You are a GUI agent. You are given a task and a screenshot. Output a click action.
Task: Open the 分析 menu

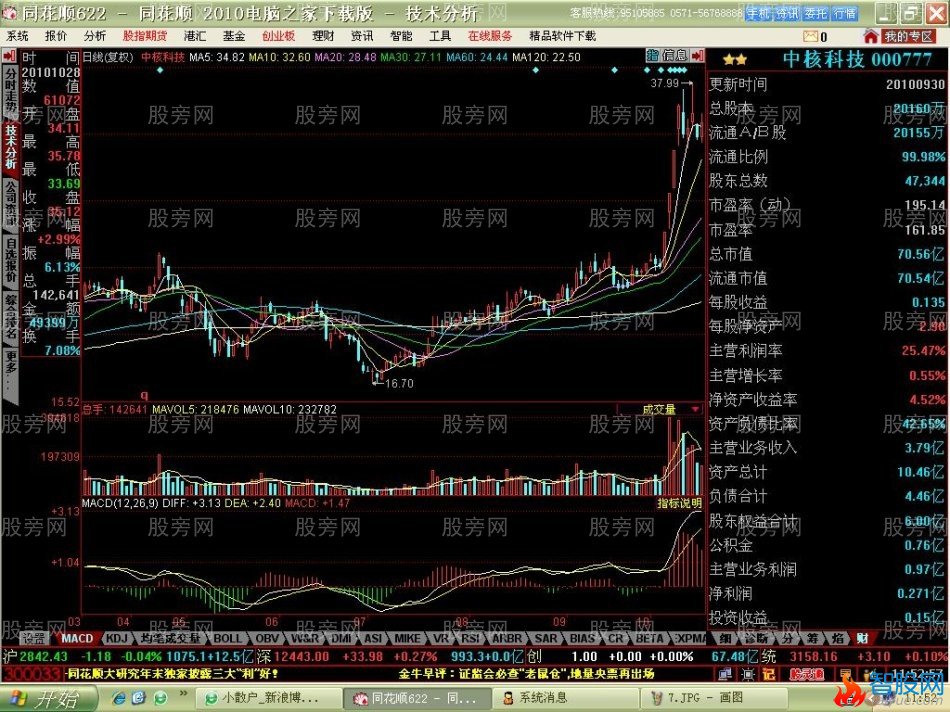(x=95, y=36)
